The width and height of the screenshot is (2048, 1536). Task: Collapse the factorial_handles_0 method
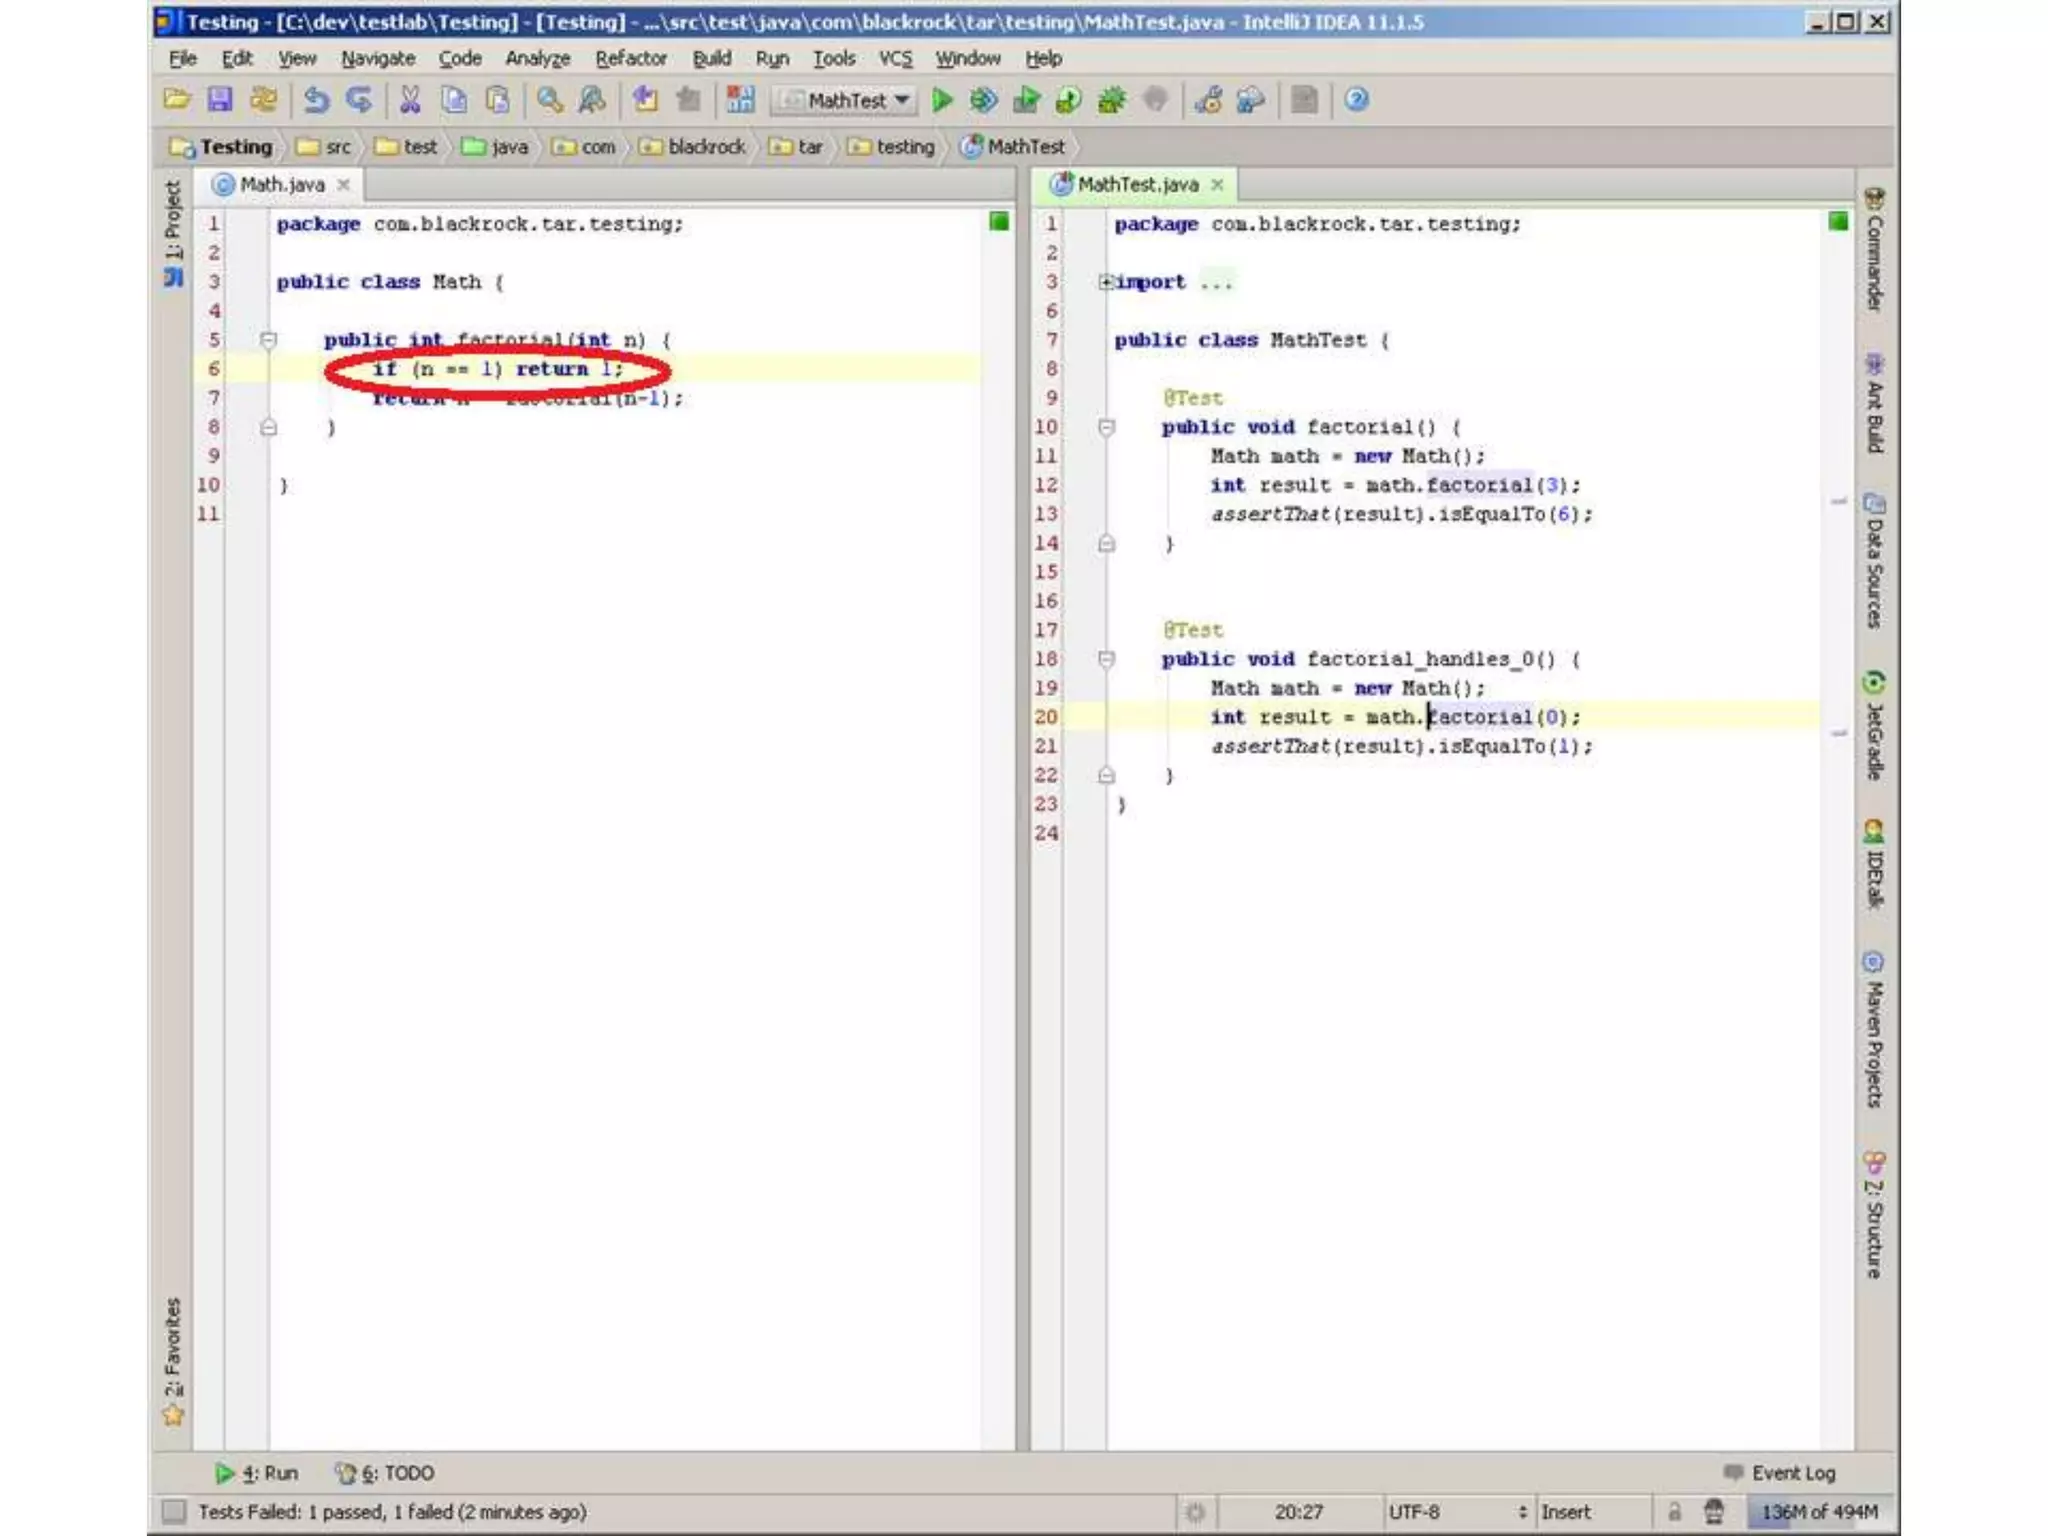point(1106,659)
